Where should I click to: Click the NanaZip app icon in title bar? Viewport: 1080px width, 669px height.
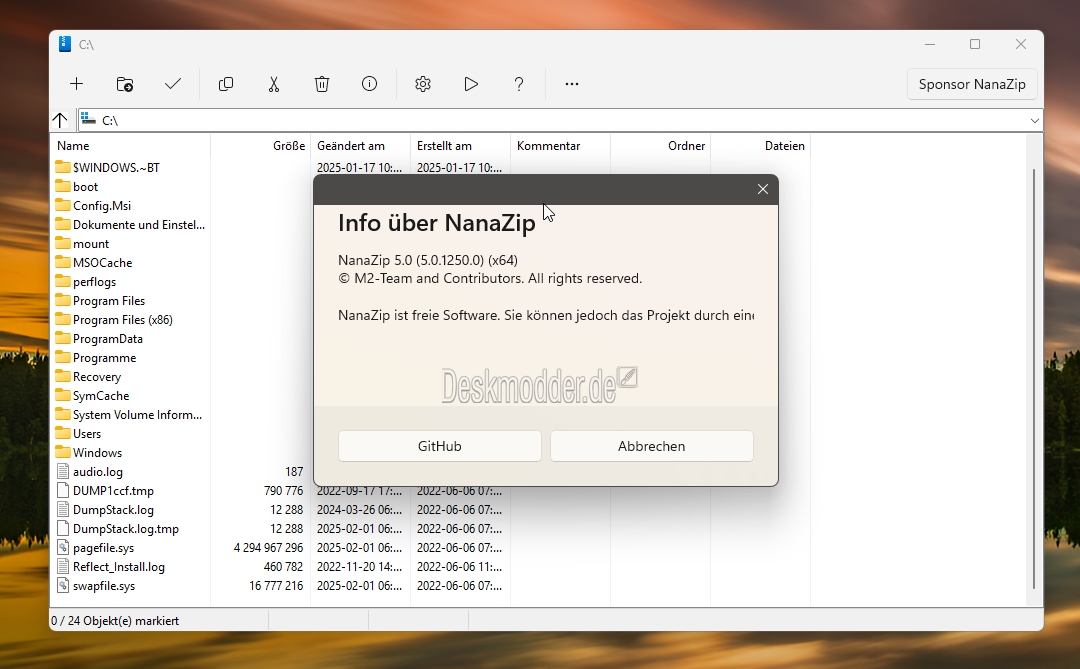tap(65, 44)
